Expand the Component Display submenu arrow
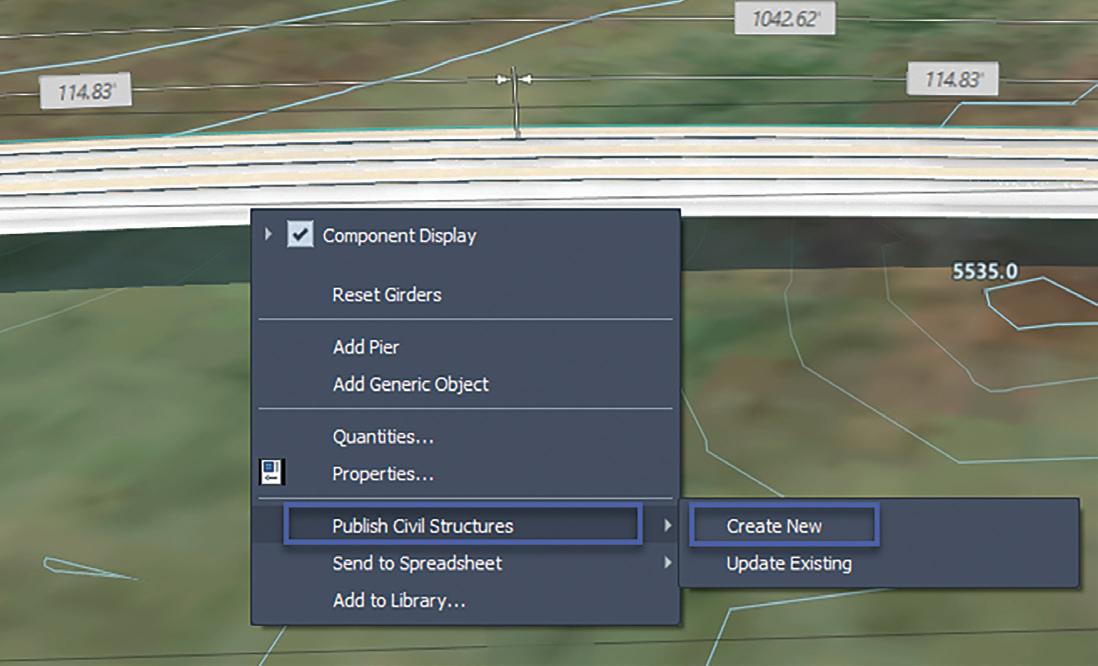The width and height of the screenshot is (1098, 666). click(x=268, y=234)
